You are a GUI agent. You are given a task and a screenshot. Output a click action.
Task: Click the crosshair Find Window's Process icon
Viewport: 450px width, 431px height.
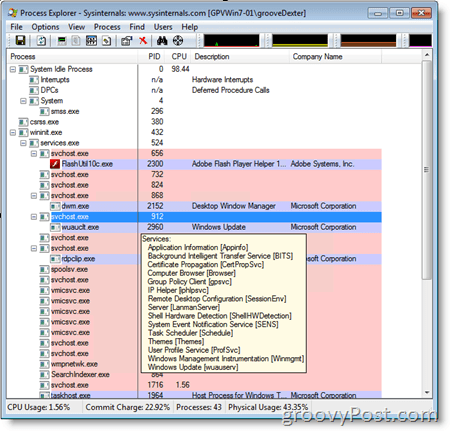click(178, 40)
